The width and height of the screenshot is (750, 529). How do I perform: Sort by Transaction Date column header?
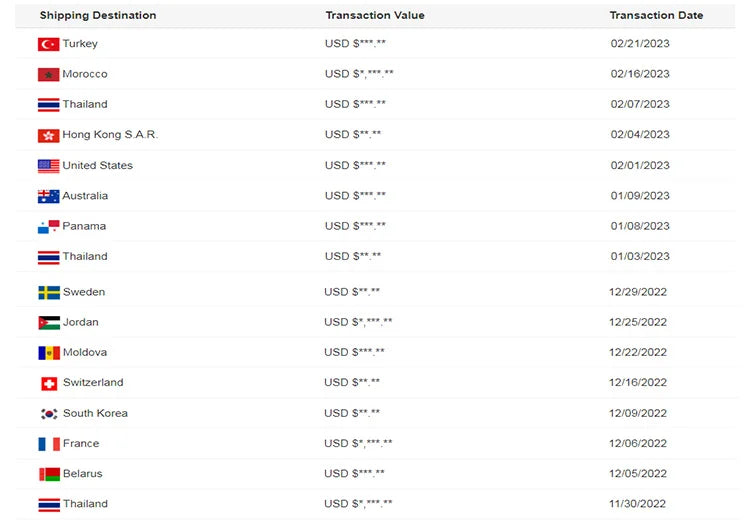tap(656, 16)
